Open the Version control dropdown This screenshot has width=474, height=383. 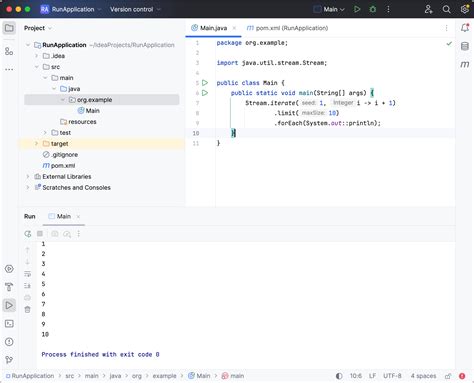point(135,9)
